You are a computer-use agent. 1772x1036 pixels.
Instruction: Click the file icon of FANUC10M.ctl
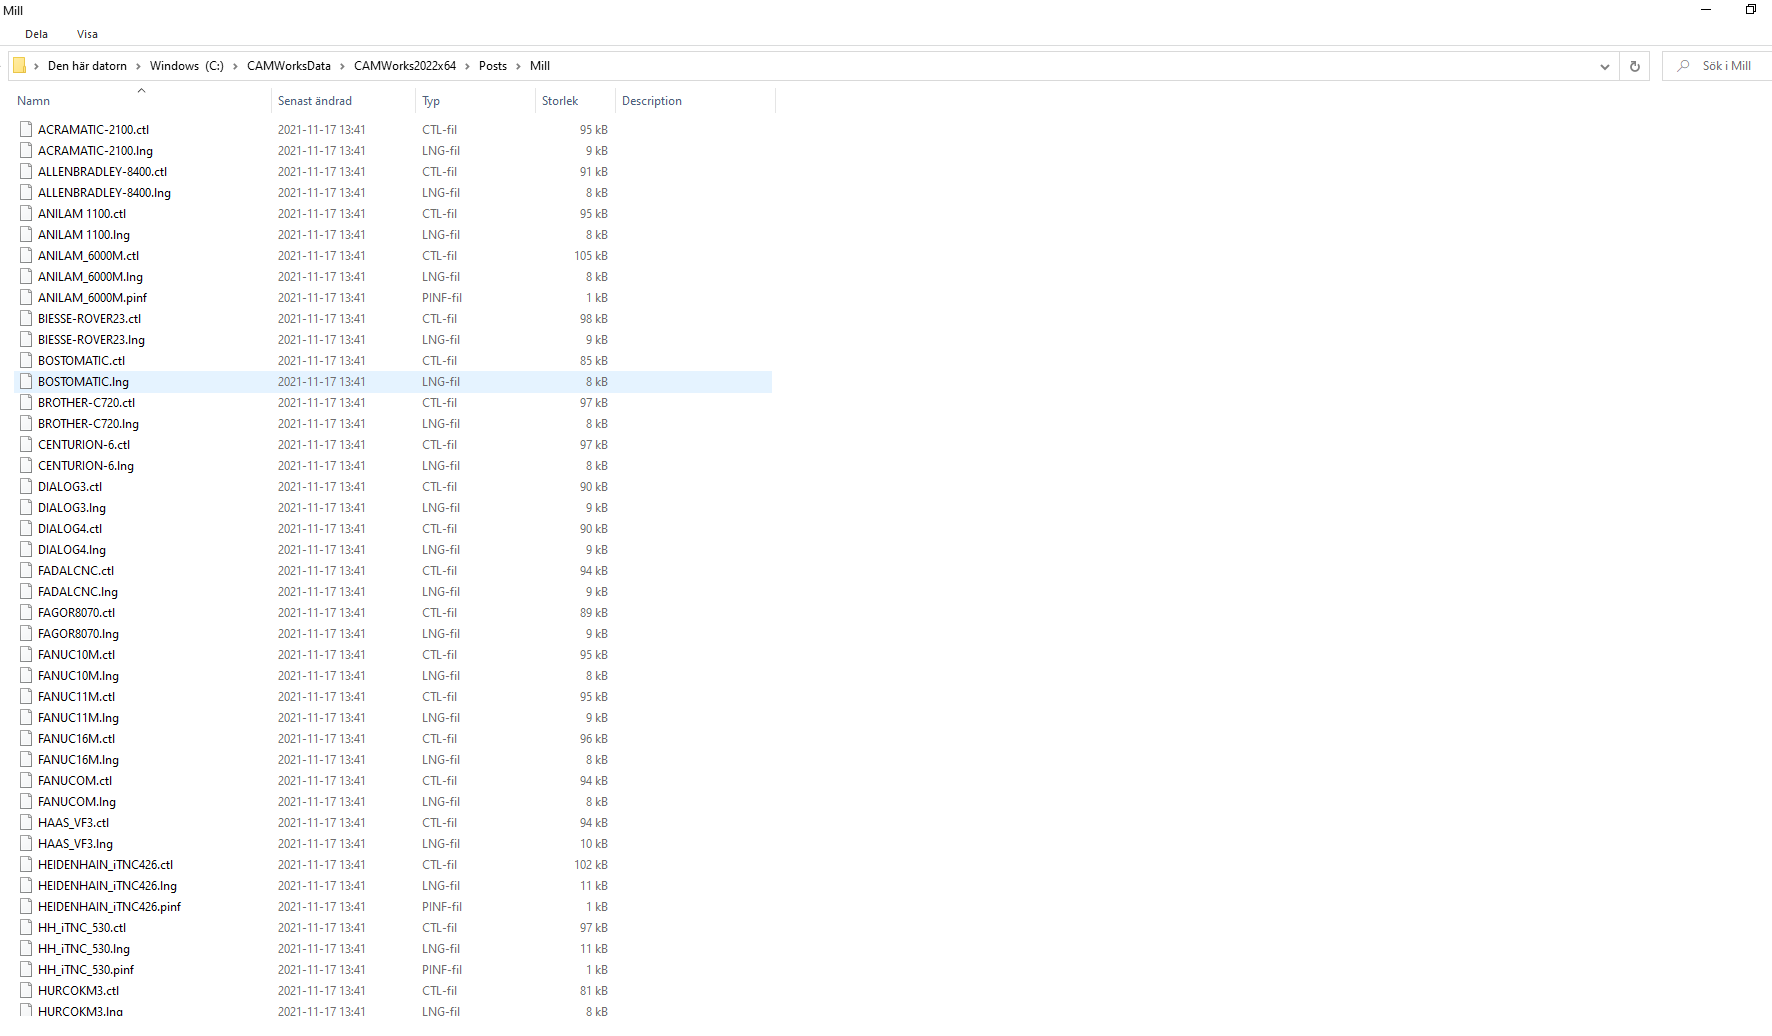tap(26, 654)
